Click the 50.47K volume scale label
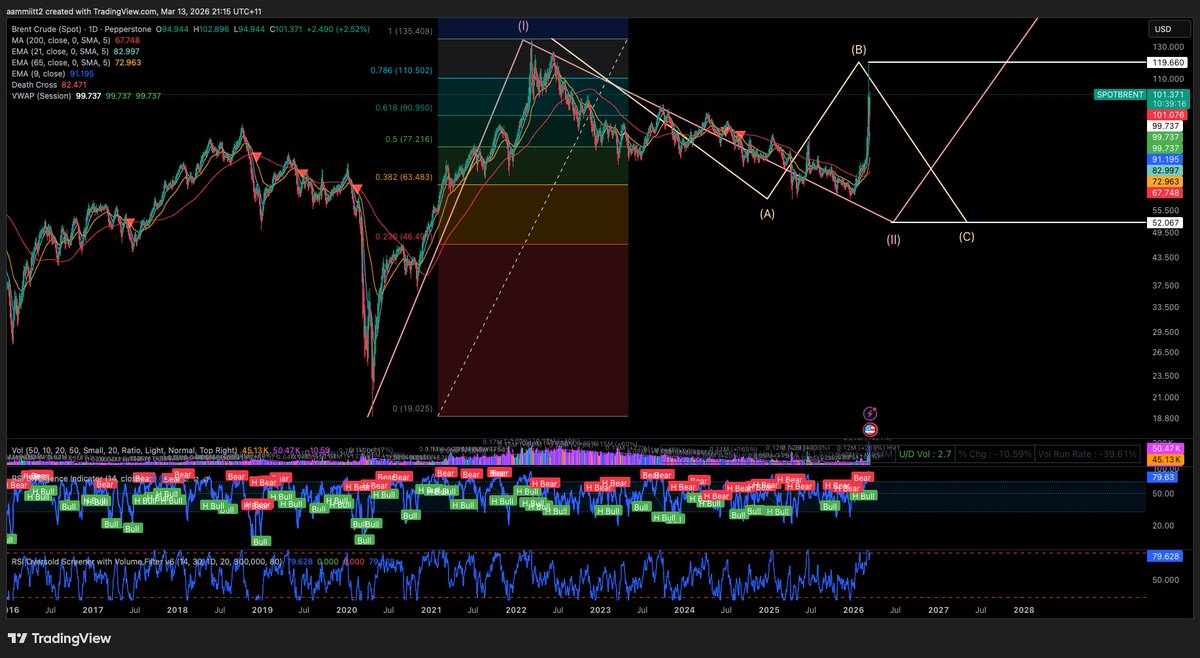Viewport: 1200px width, 658px height. (1167, 449)
